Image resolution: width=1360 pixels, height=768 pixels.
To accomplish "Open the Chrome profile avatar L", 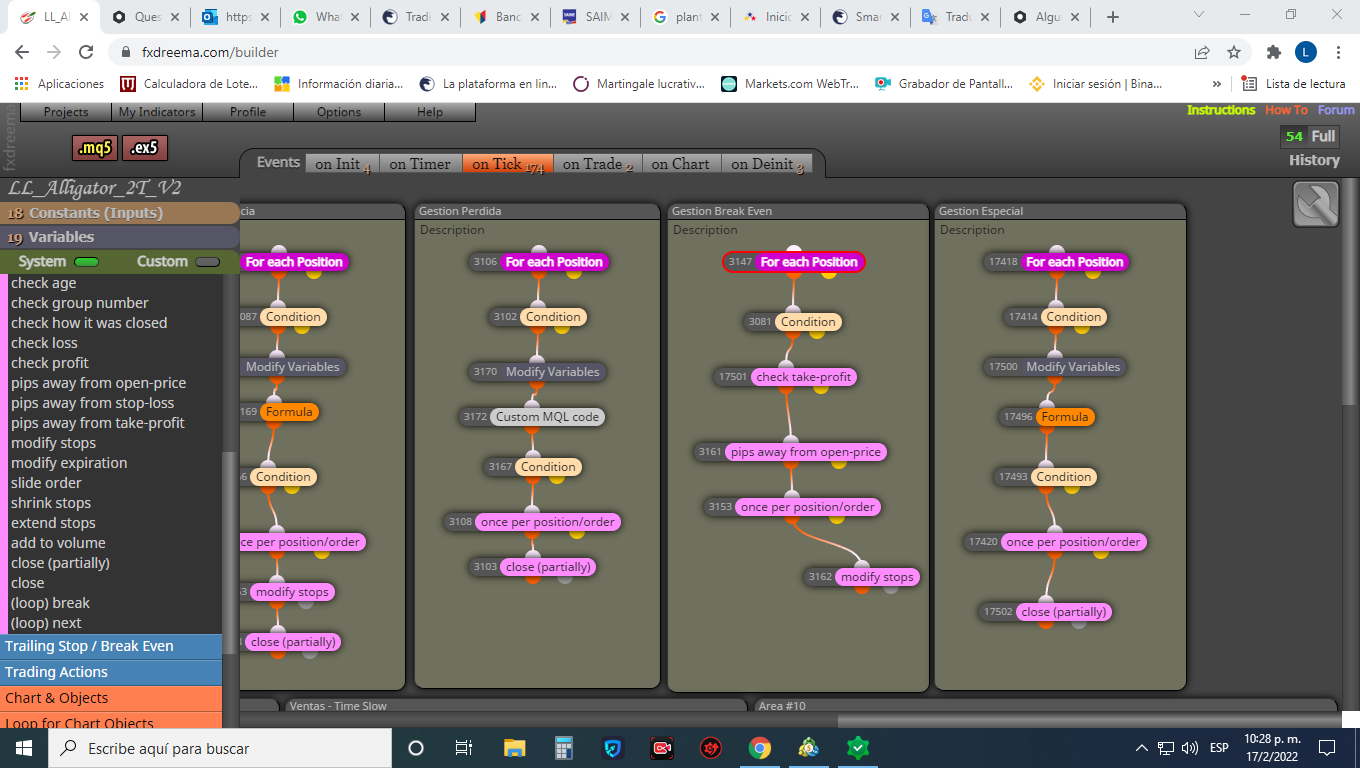I will 1306,52.
